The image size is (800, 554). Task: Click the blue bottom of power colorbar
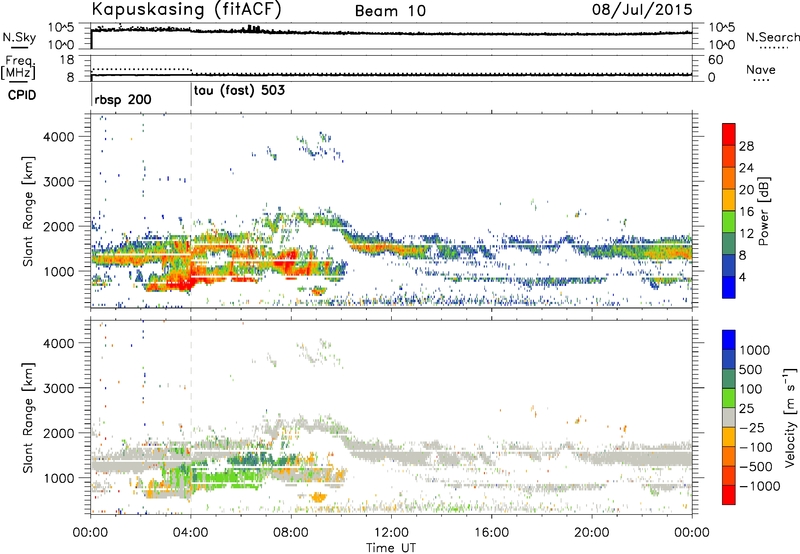click(x=729, y=287)
